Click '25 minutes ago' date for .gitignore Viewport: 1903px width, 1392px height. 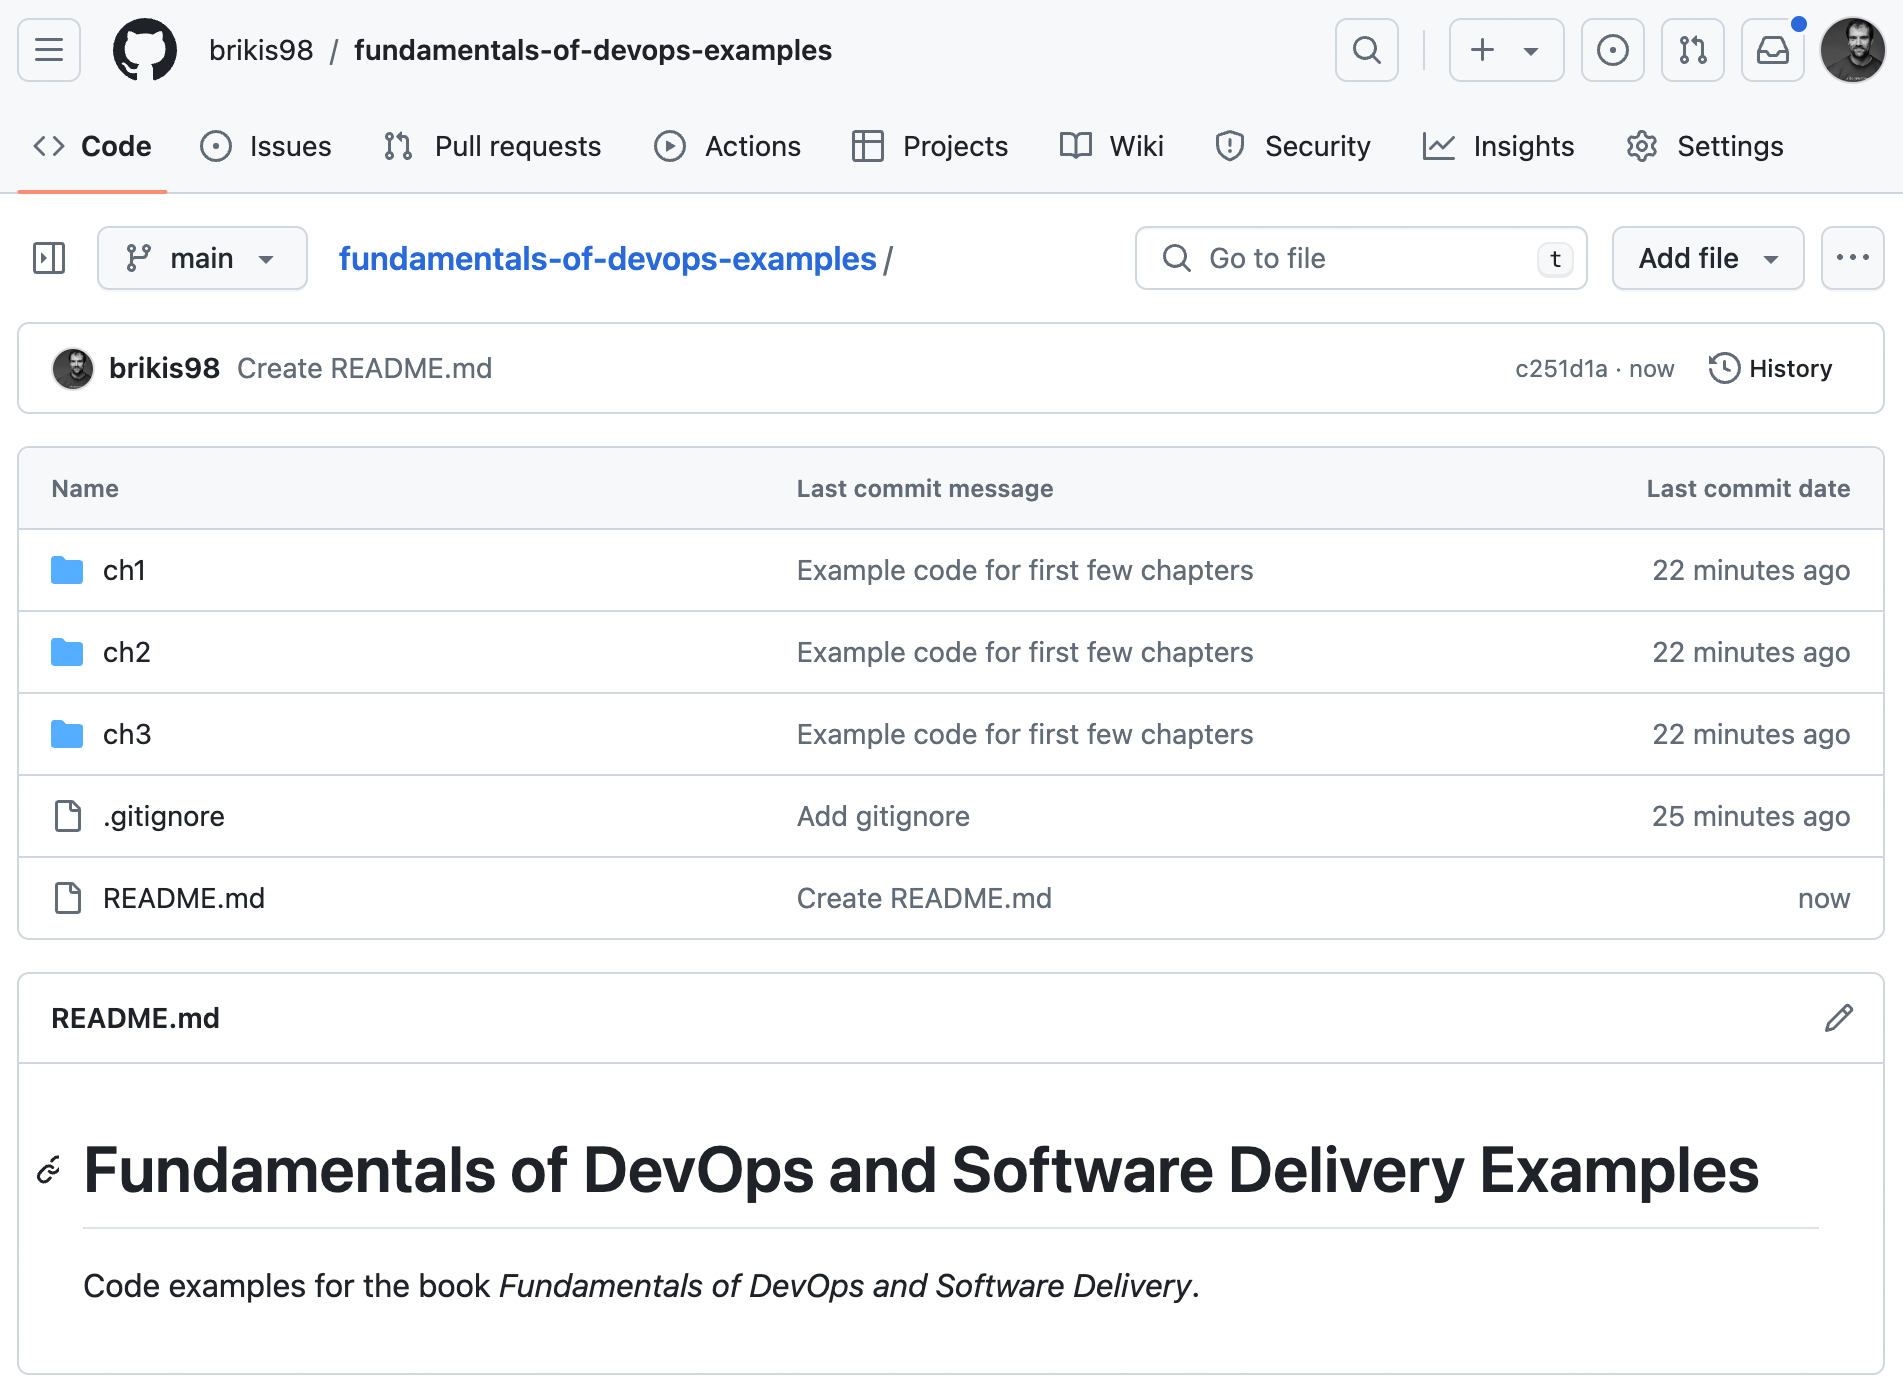(x=1751, y=816)
